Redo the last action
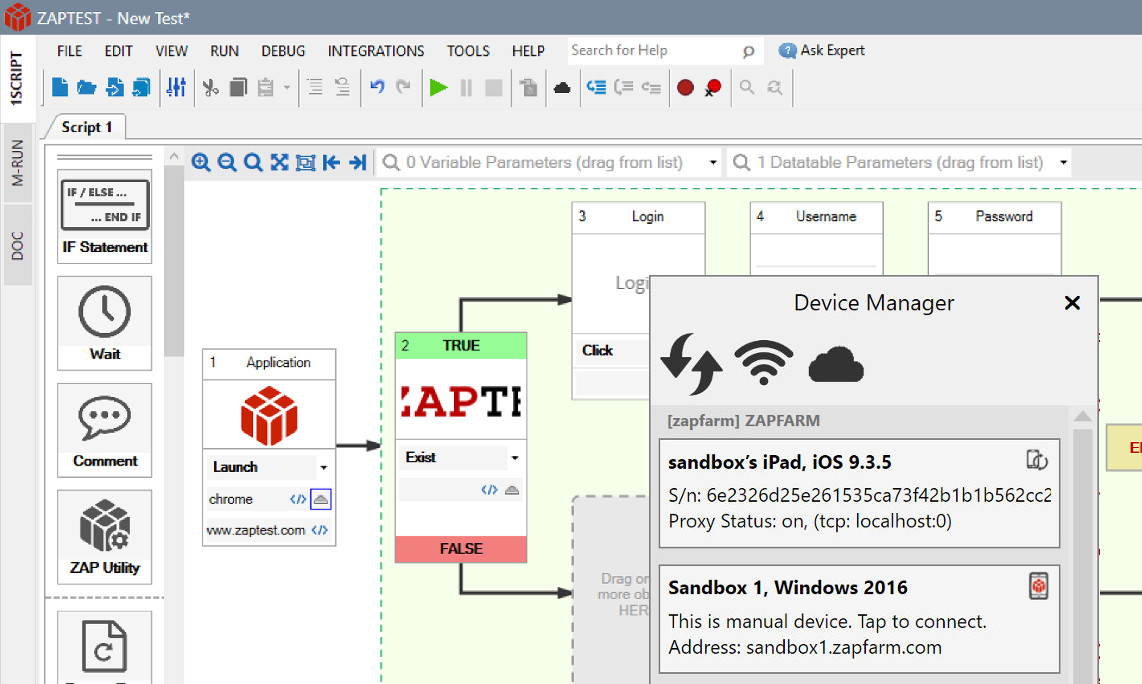 pos(403,87)
